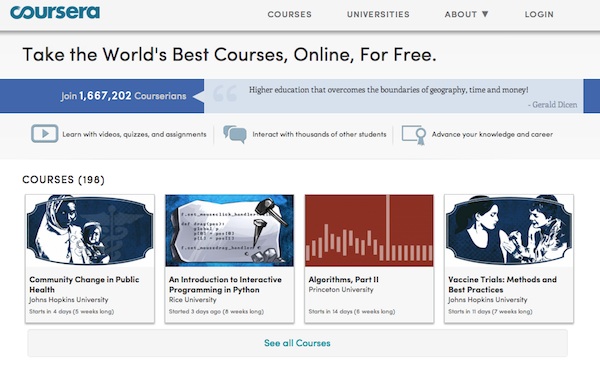
Task: Open Community Change in Public Health thumbnail
Action: point(90,230)
